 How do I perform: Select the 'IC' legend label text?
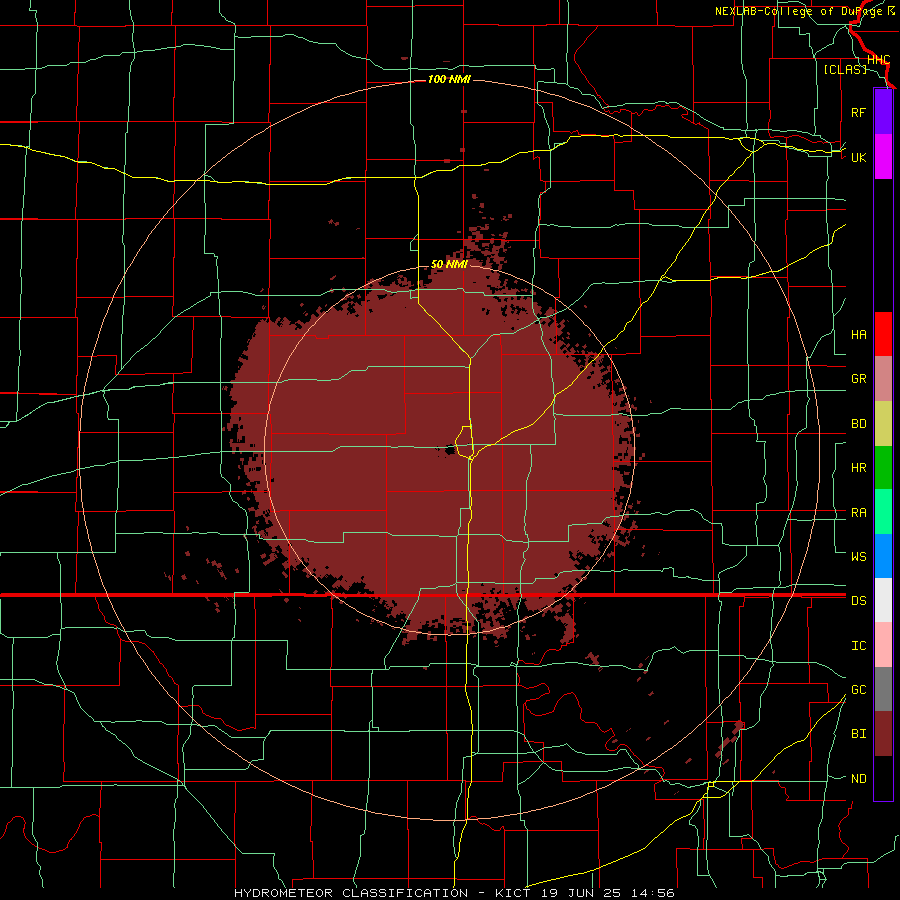(x=858, y=645)
